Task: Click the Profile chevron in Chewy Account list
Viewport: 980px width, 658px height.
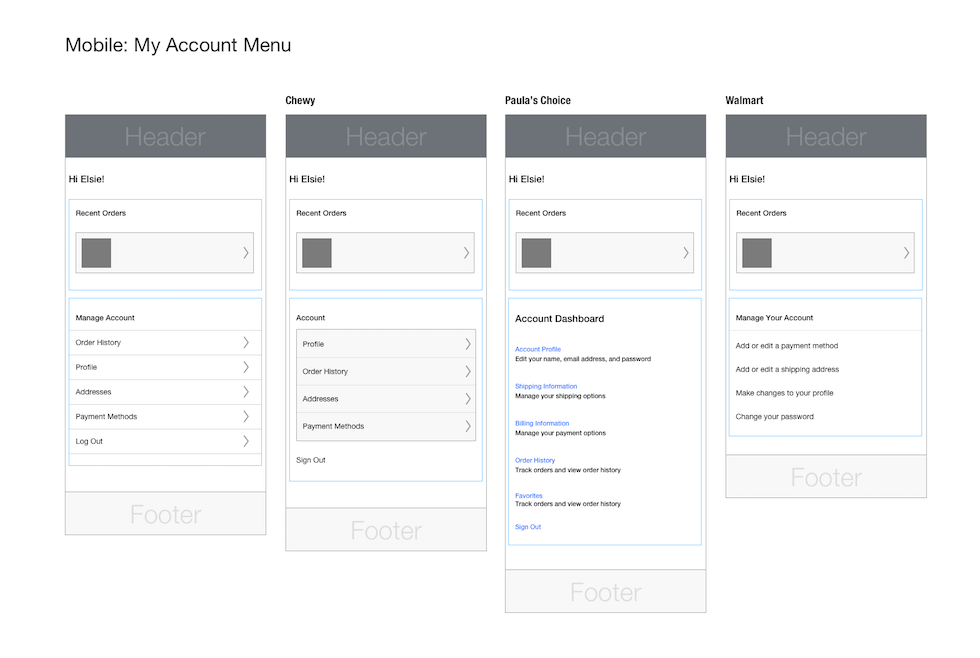Action: [467, 344]
